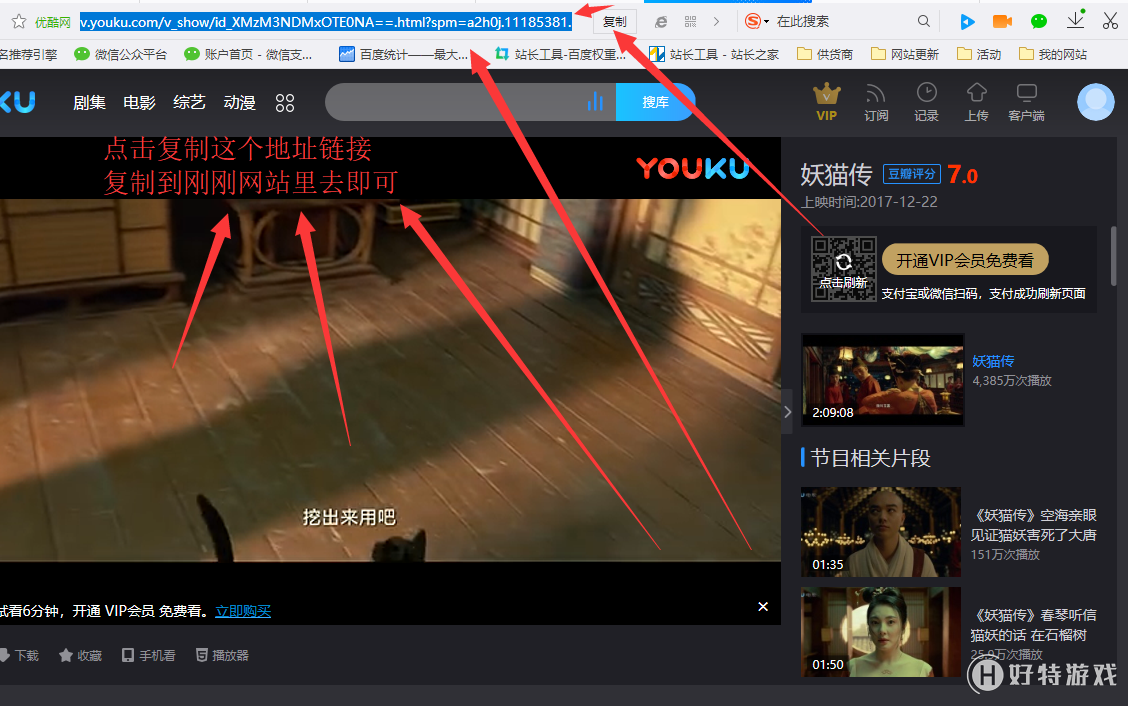
Task: Click the 收藏 favorite star button
Action: tap(81, 655)
